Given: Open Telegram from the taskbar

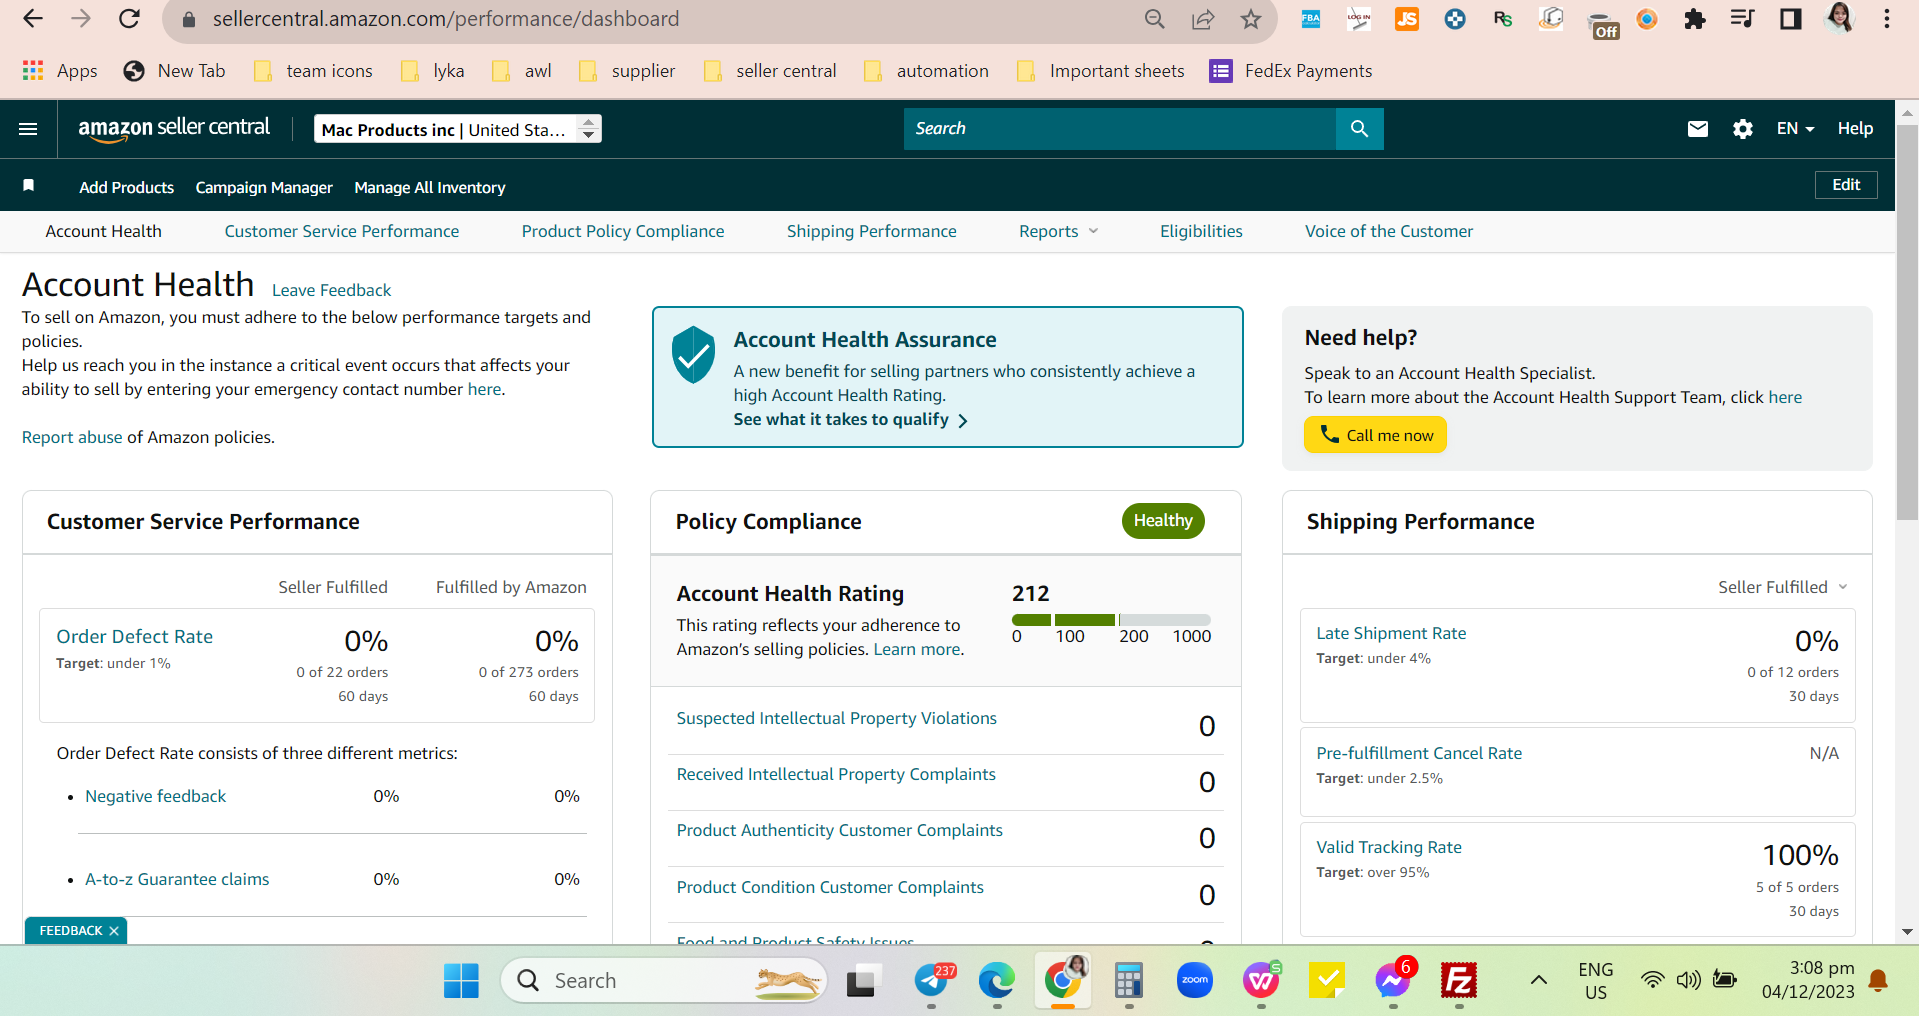Looking at the screenshot, I should point(933,981).
